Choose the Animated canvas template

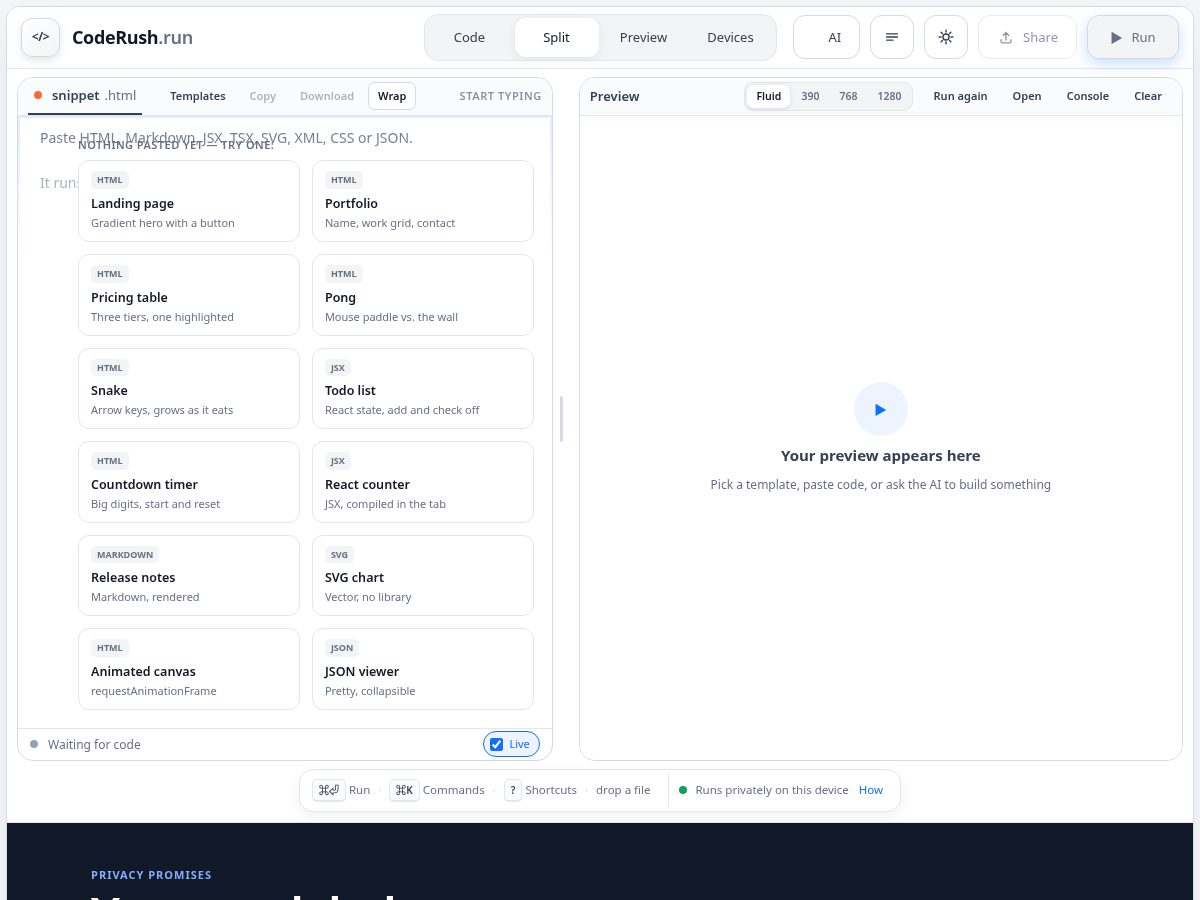(189, 669)
